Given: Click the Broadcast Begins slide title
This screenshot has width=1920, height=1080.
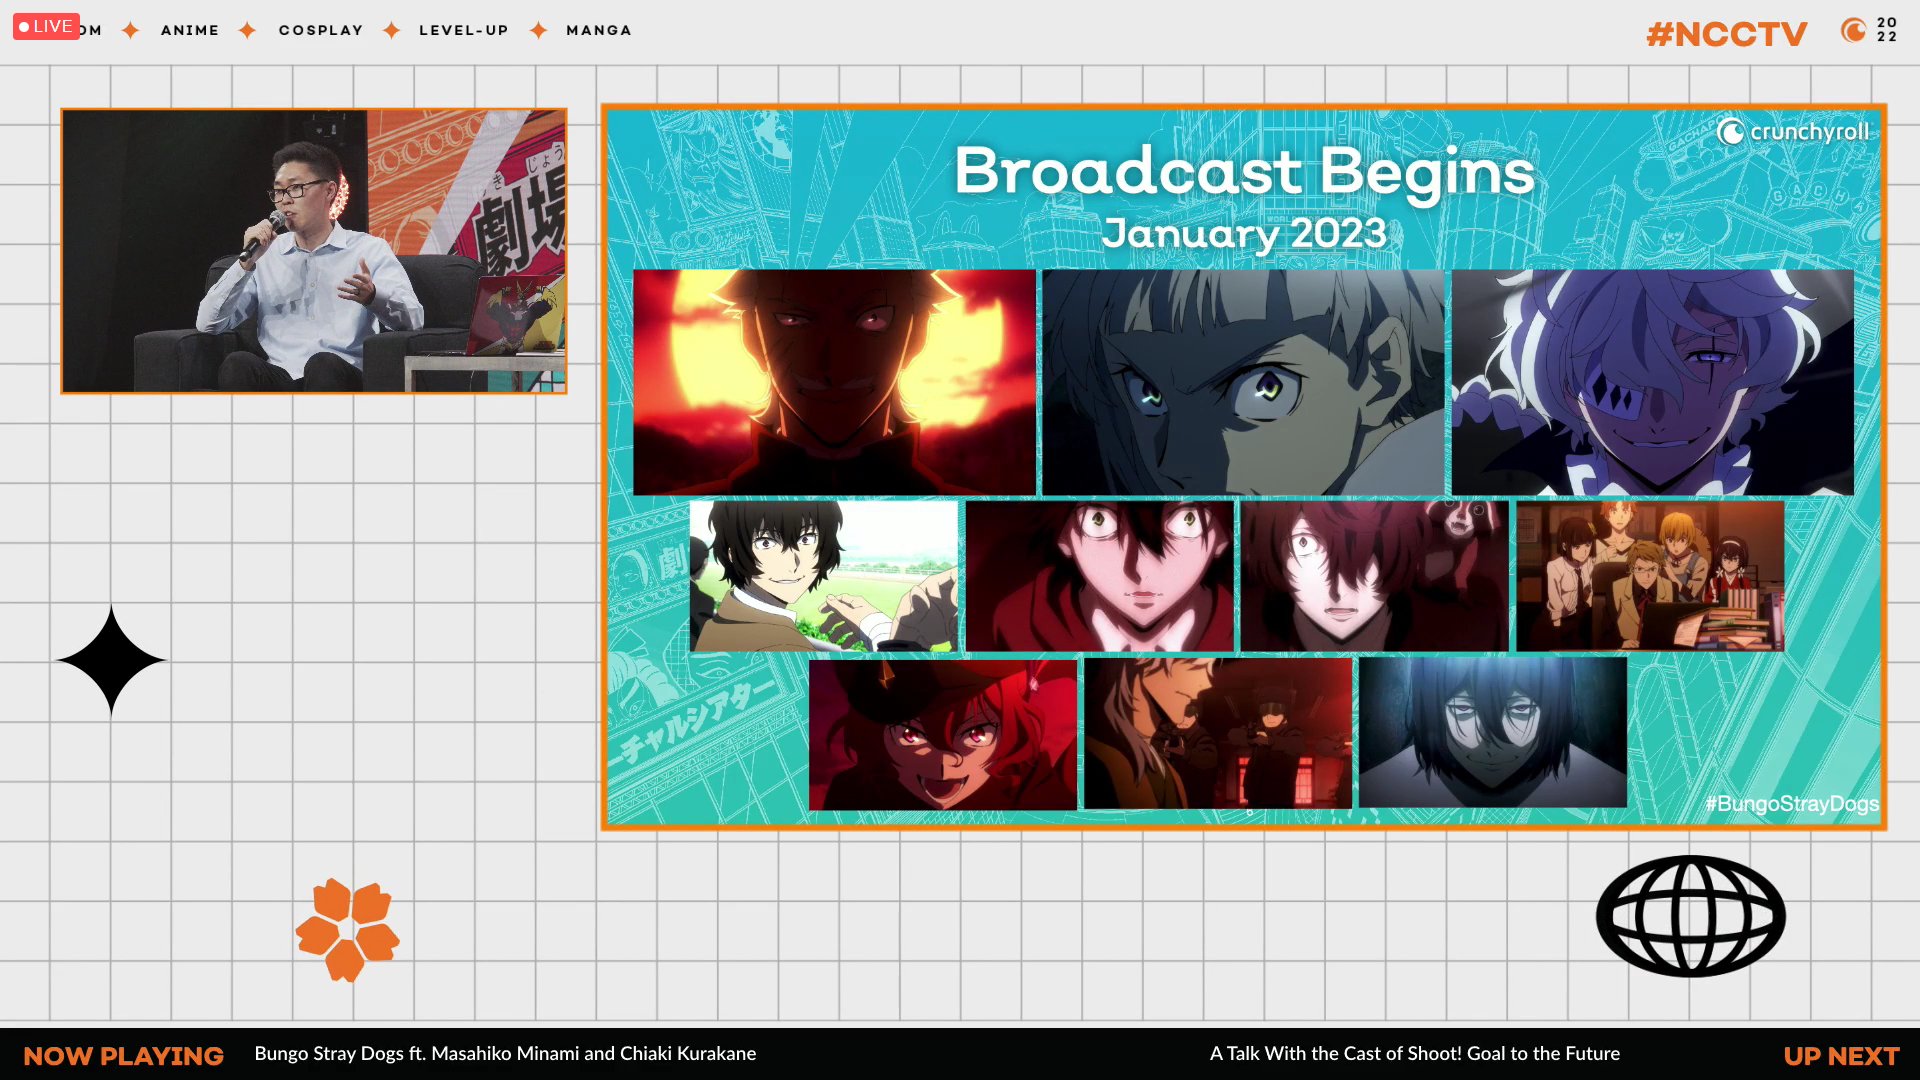Looking at the screenshot, I should (1244, 171).
